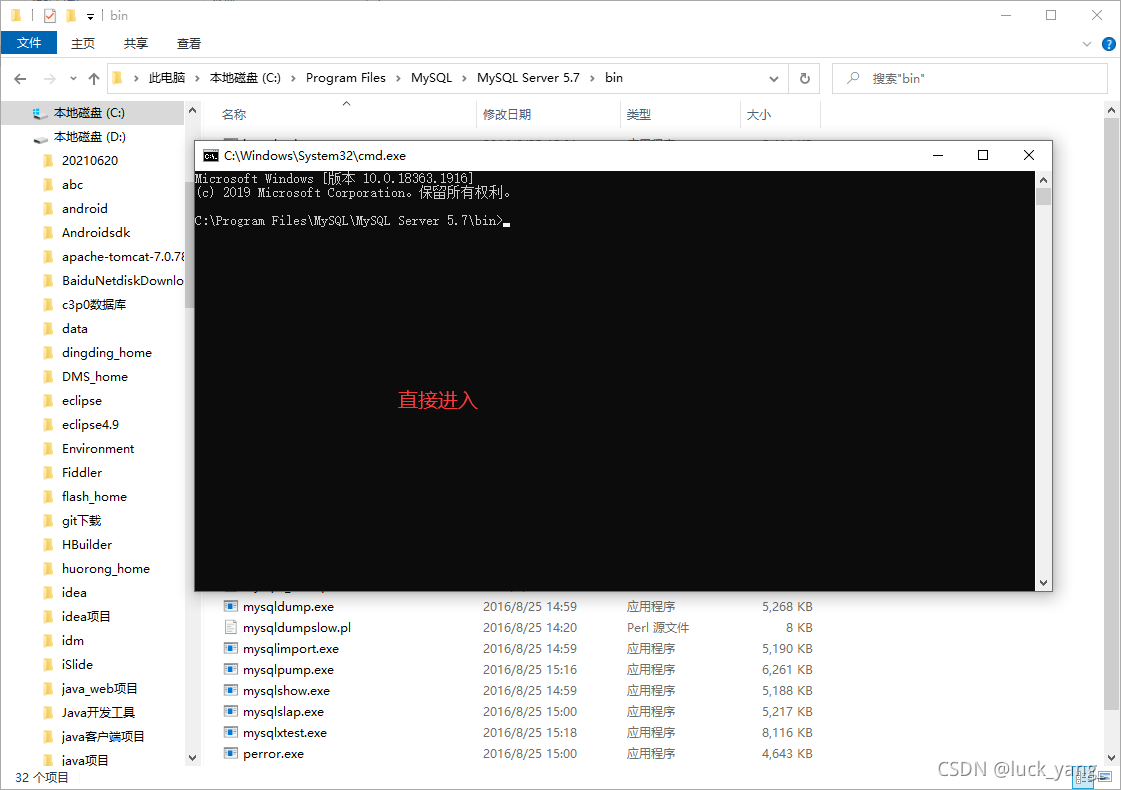Click the Back navigation arrow

(x=20, y=79)
